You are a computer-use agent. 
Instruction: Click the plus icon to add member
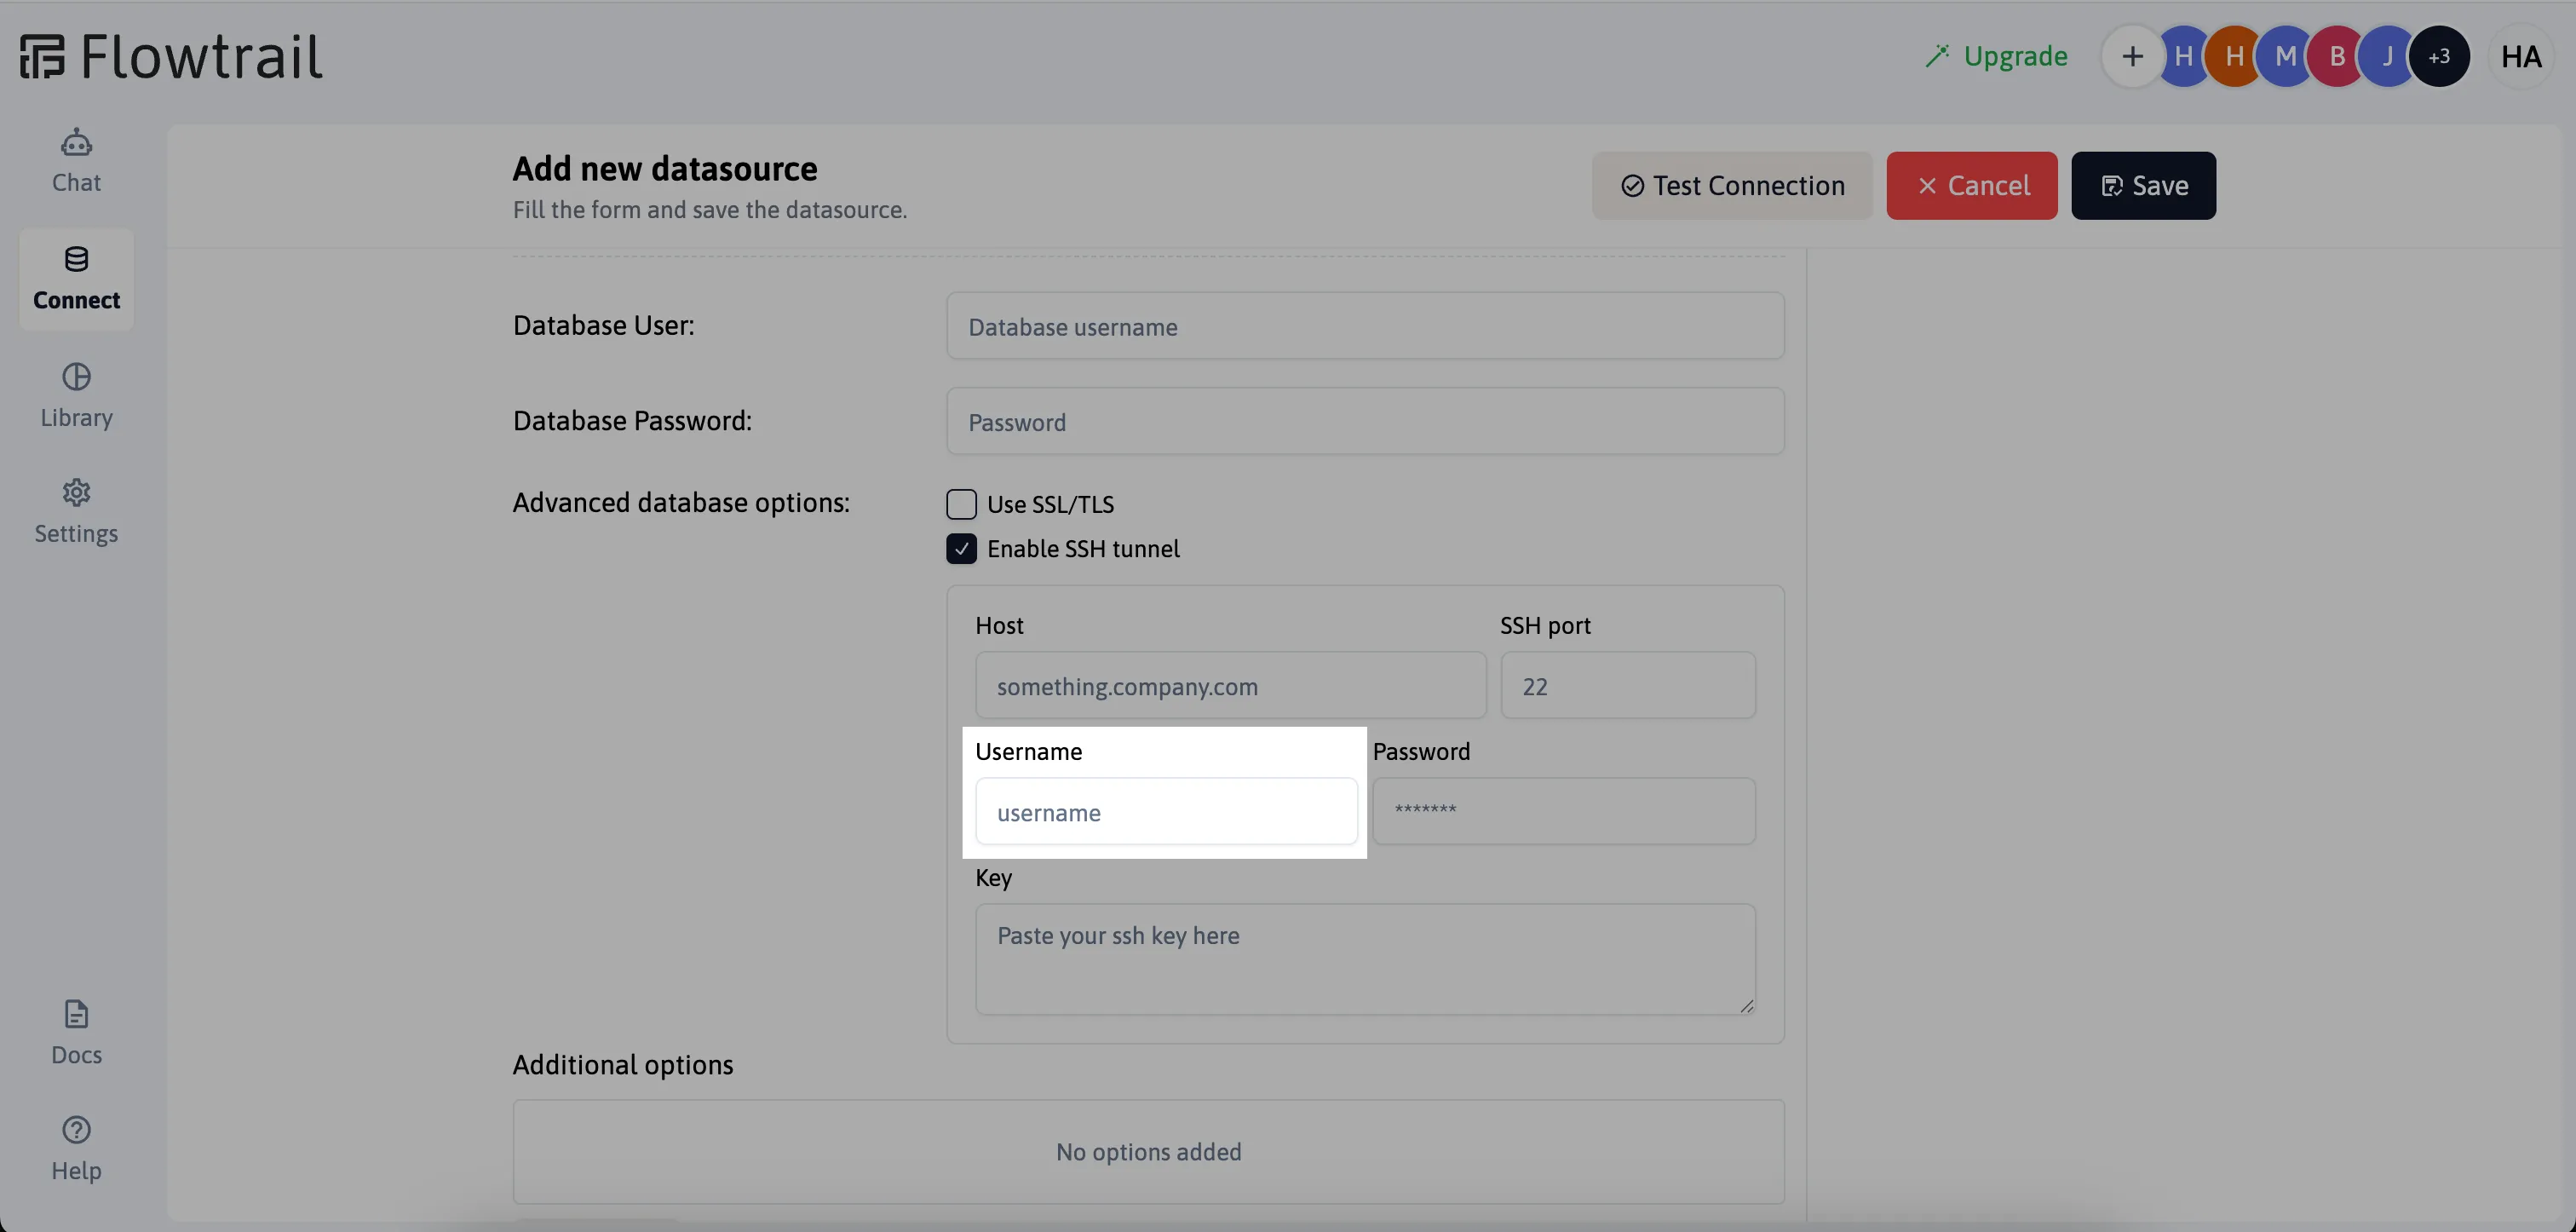(x=2132, y=56)
